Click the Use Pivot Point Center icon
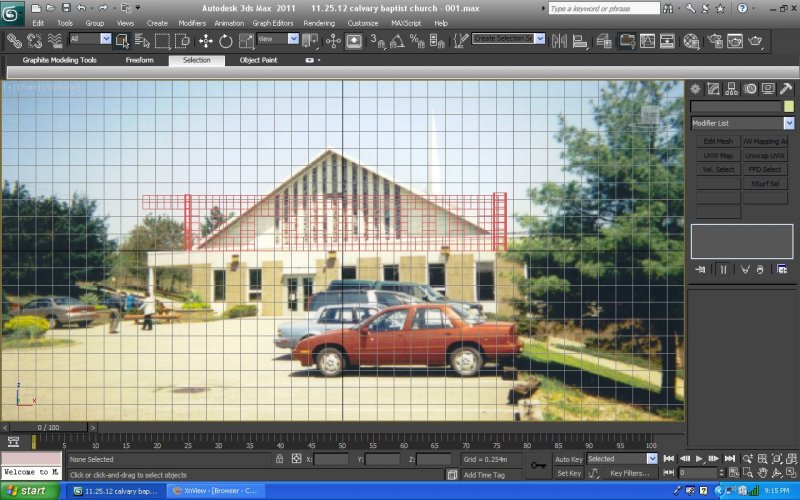800x500 pixels. [310, 41]
